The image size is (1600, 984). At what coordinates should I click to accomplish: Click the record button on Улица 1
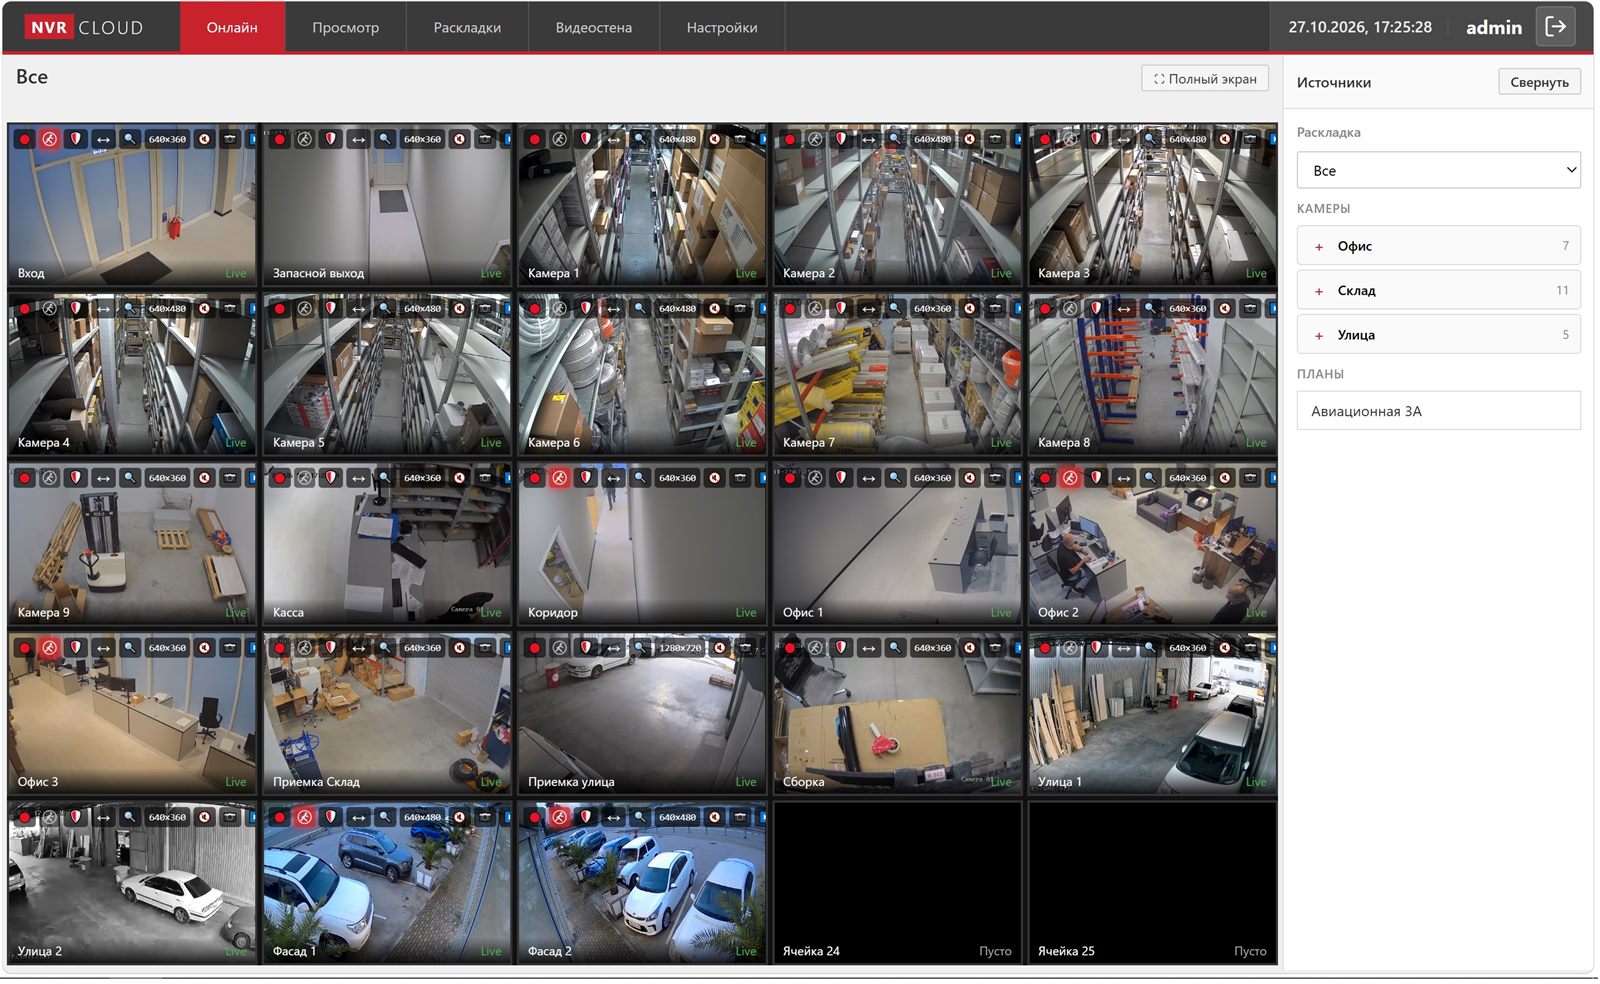tap(1045, 648)
